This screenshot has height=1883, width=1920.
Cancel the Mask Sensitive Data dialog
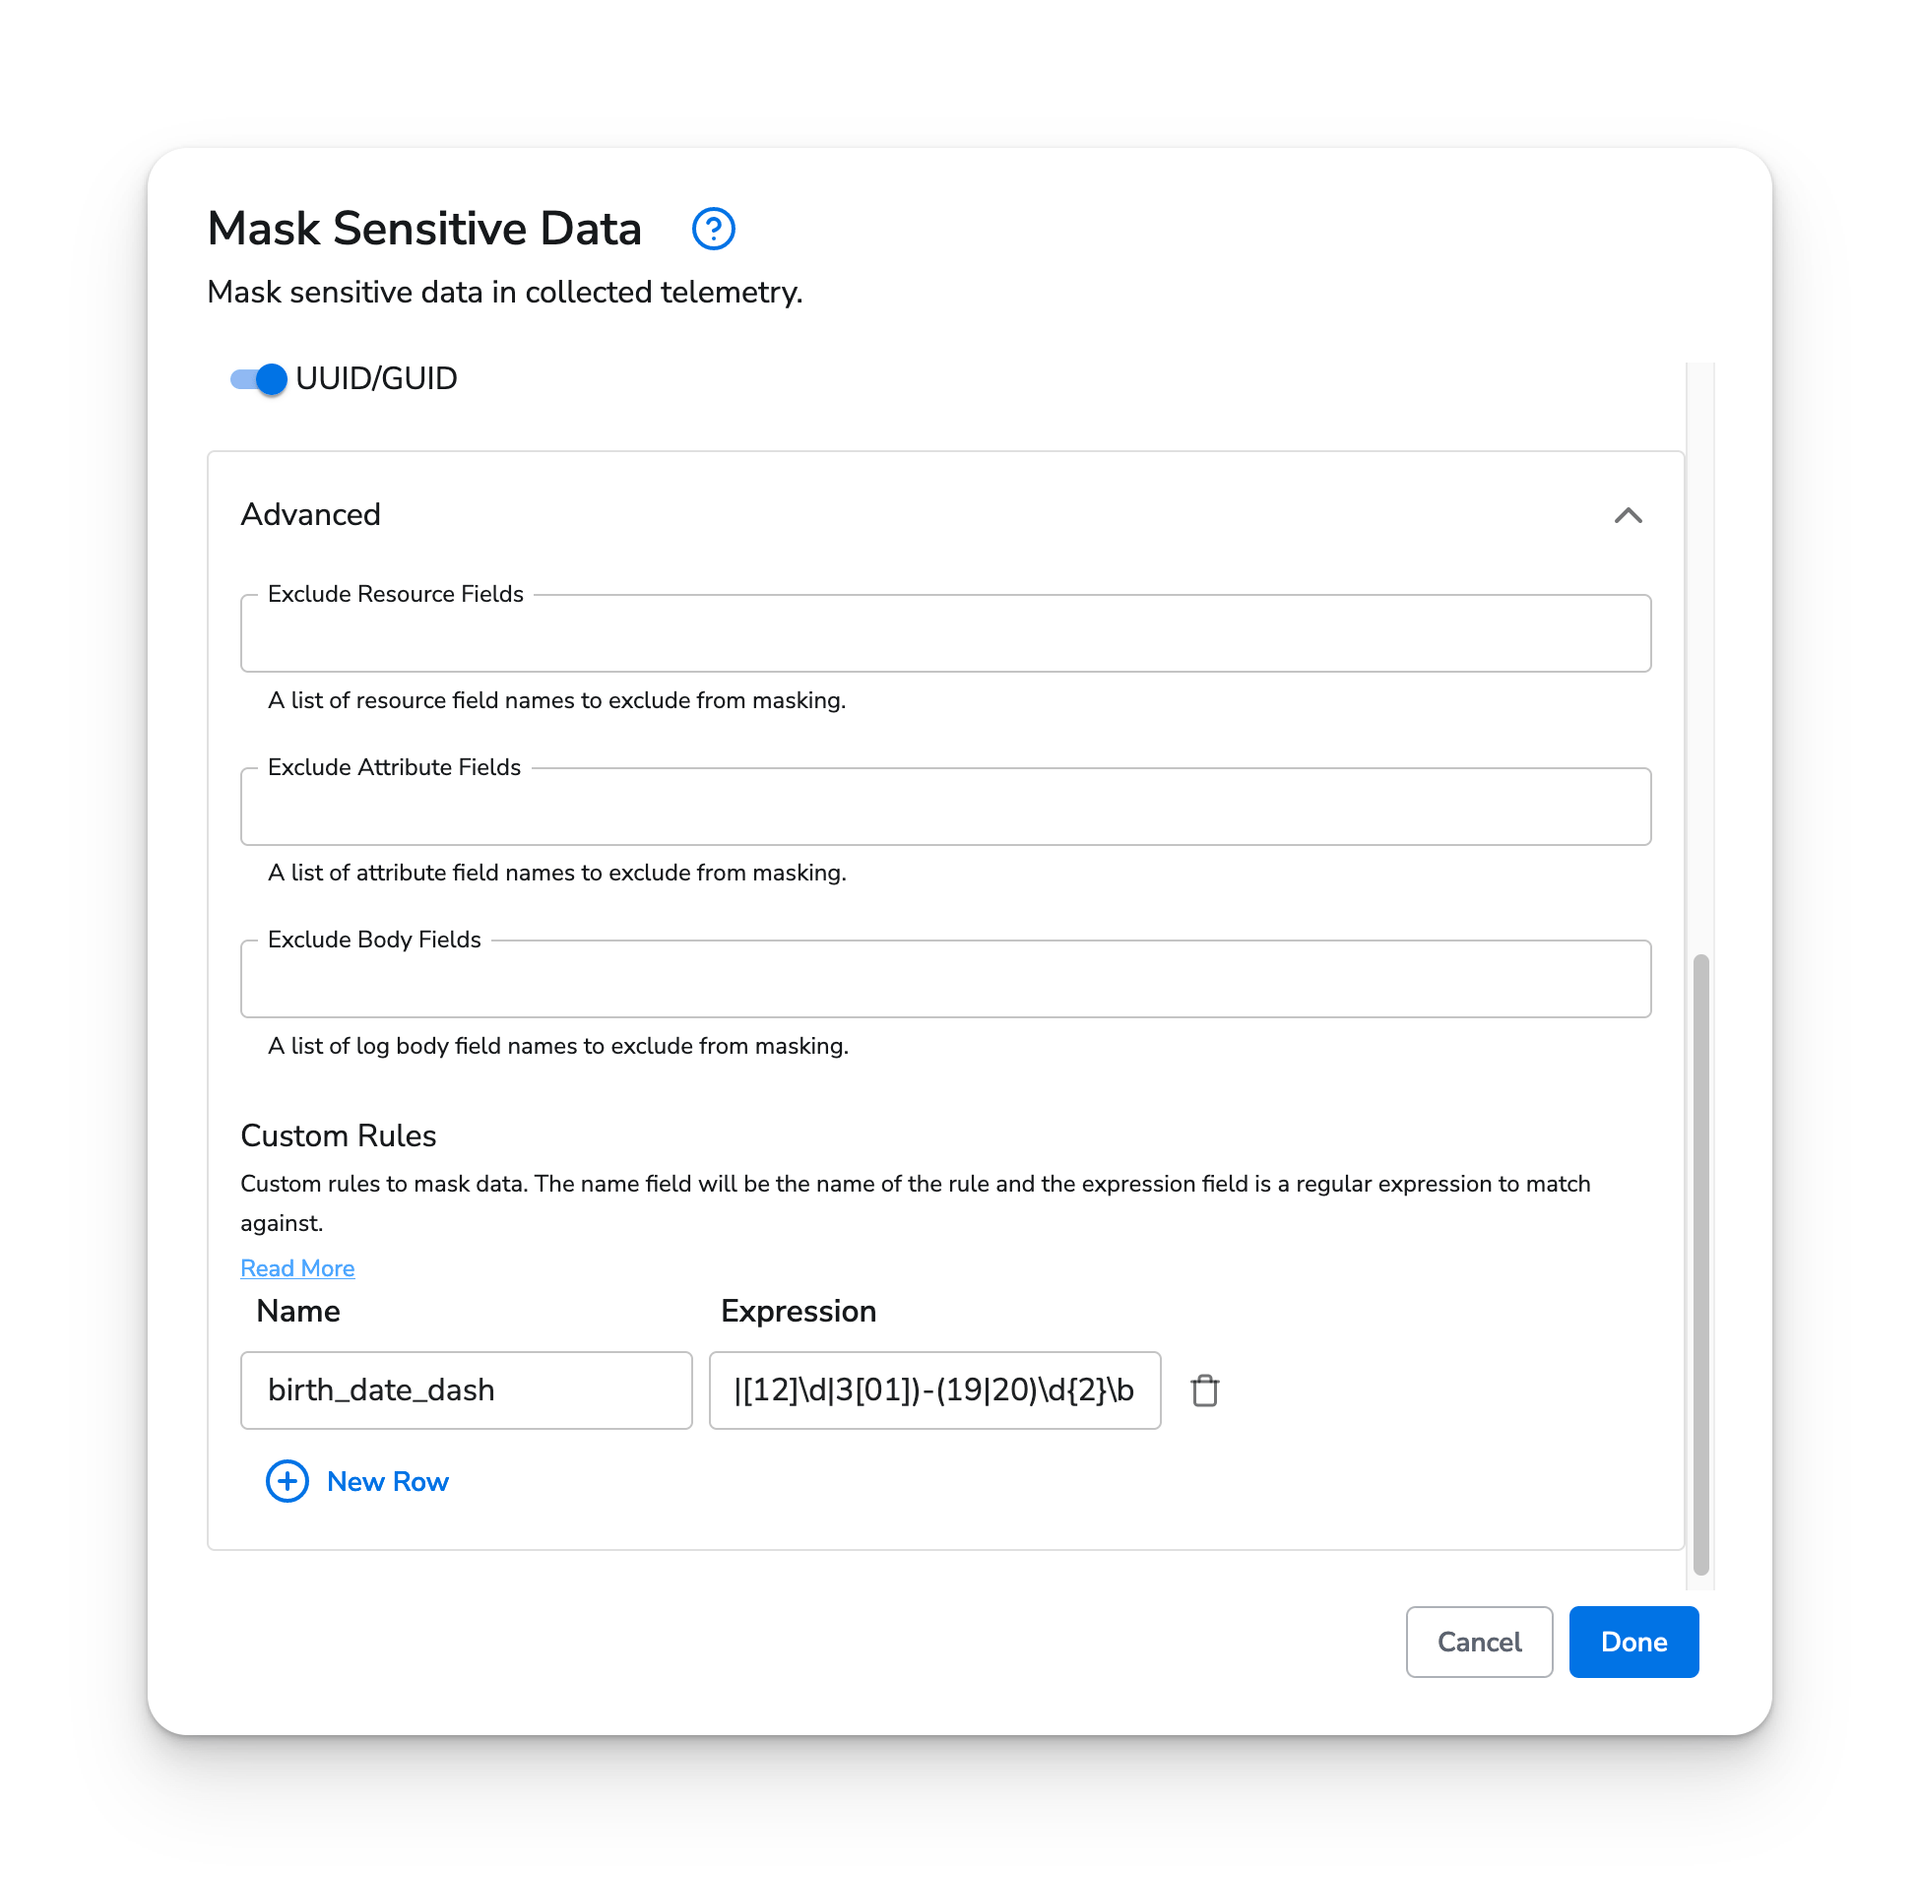[x=1478, y=1642]
